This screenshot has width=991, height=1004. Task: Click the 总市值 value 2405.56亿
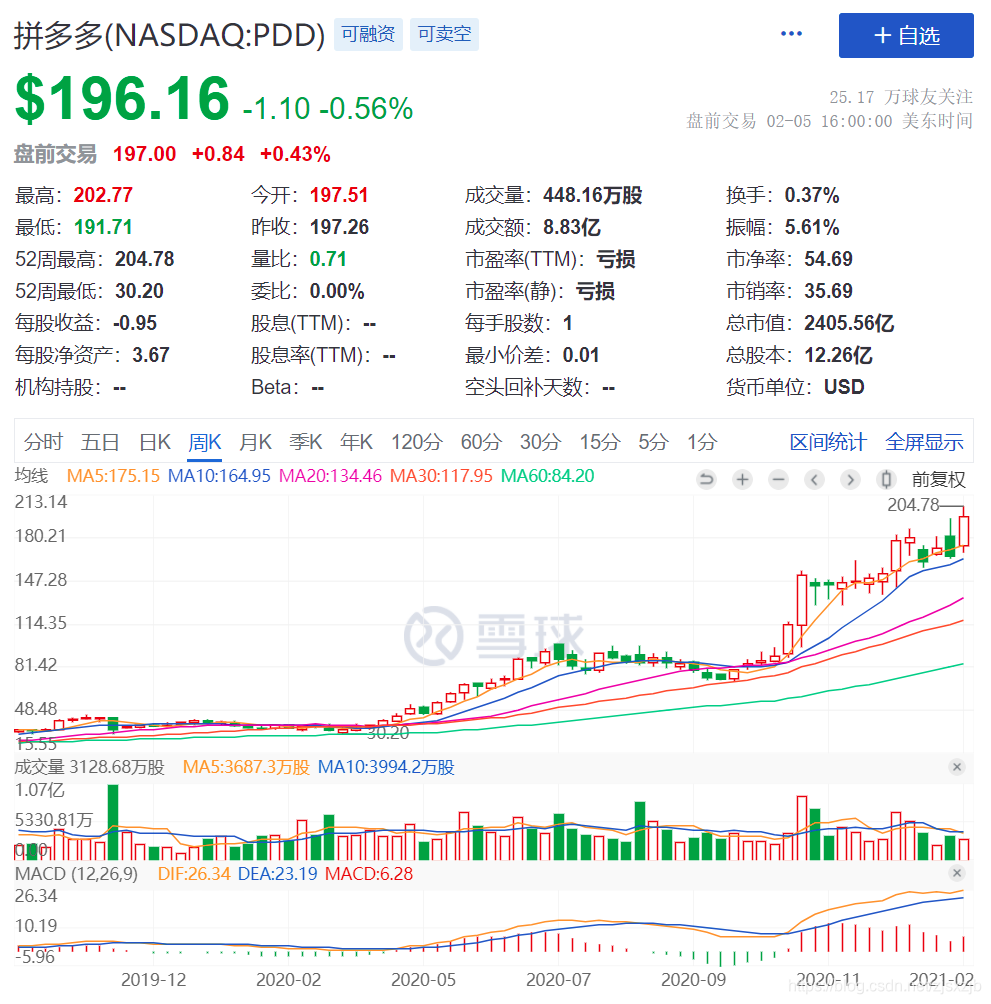(x=849, y=323)
